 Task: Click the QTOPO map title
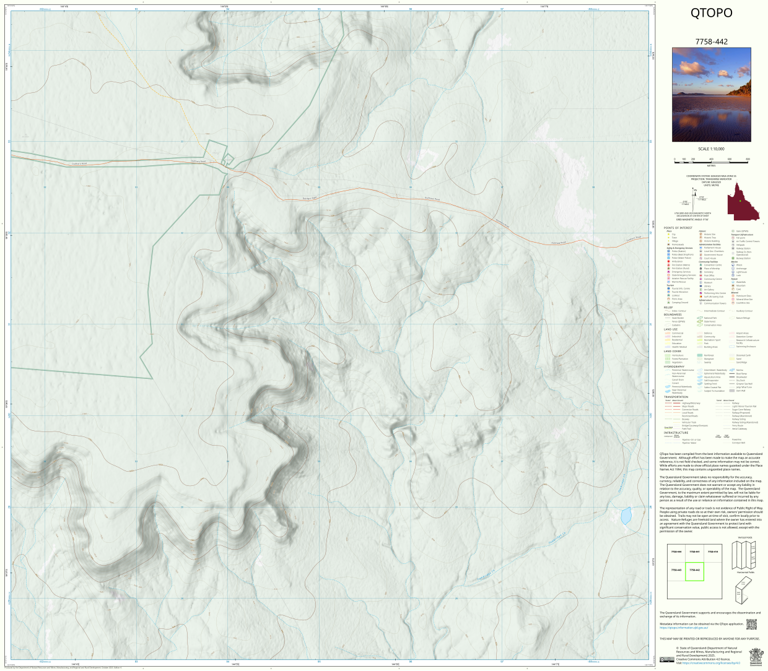(x=711, y=13)
